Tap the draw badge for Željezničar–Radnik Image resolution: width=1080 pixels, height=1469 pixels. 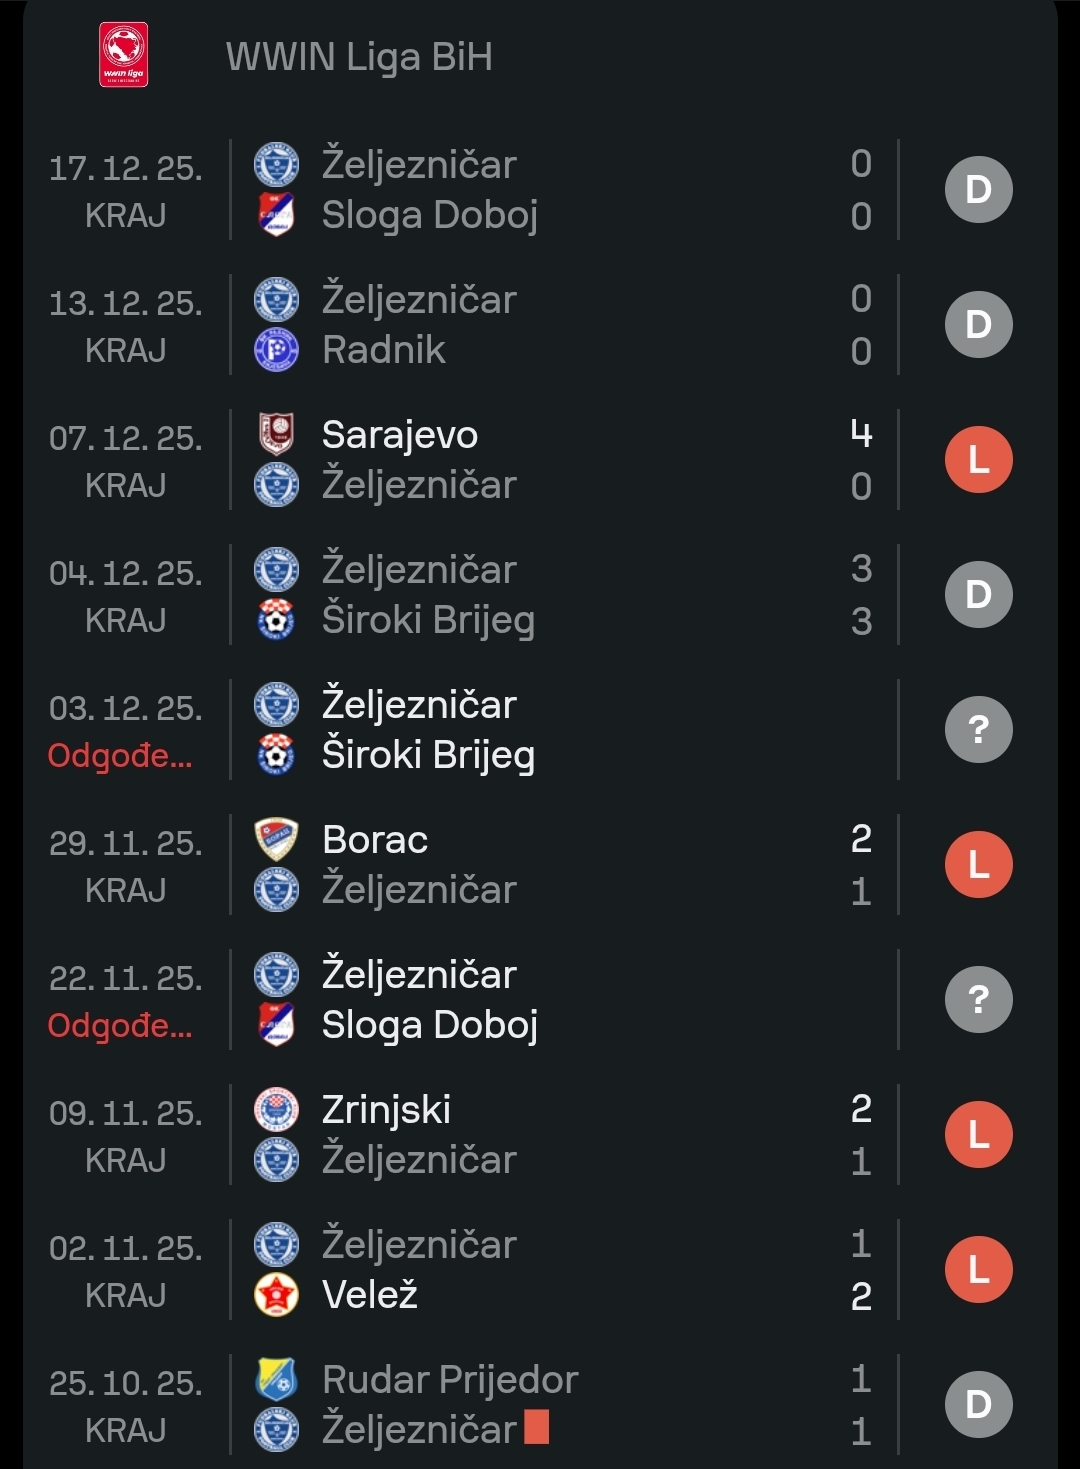[978, 325]
